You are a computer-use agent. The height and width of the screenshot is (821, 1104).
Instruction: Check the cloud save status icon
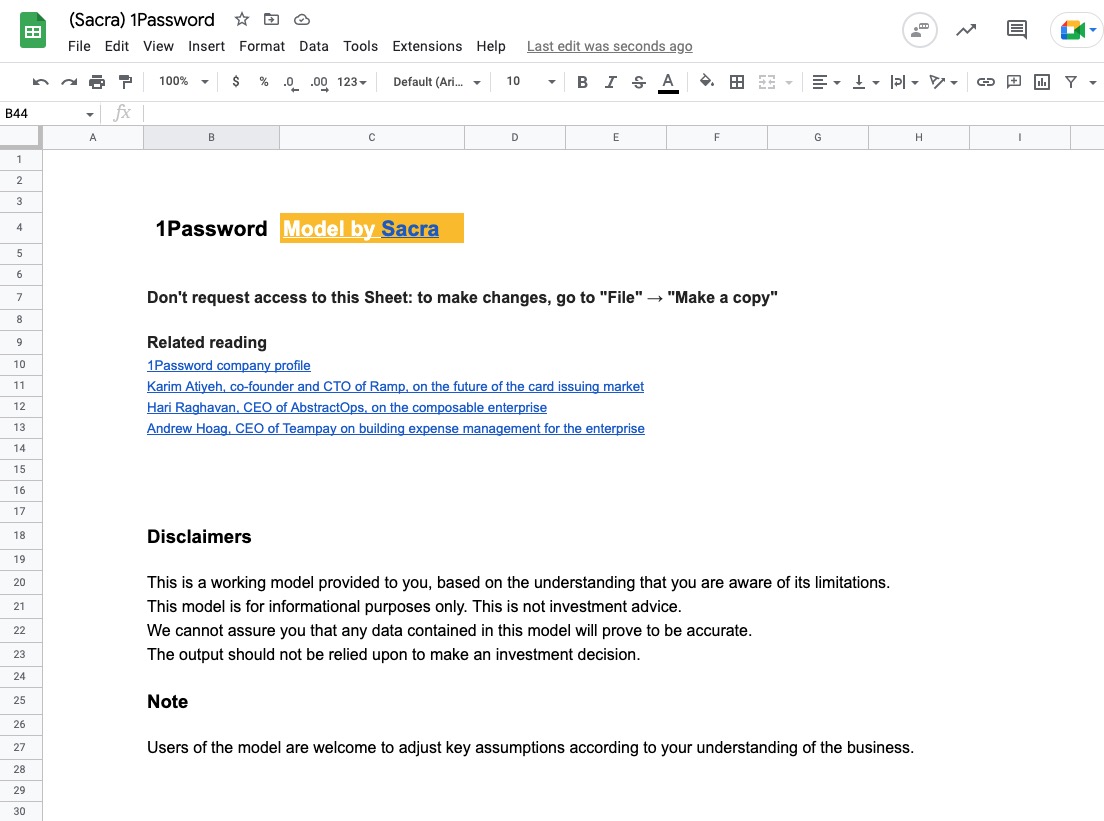pos(301,20)
